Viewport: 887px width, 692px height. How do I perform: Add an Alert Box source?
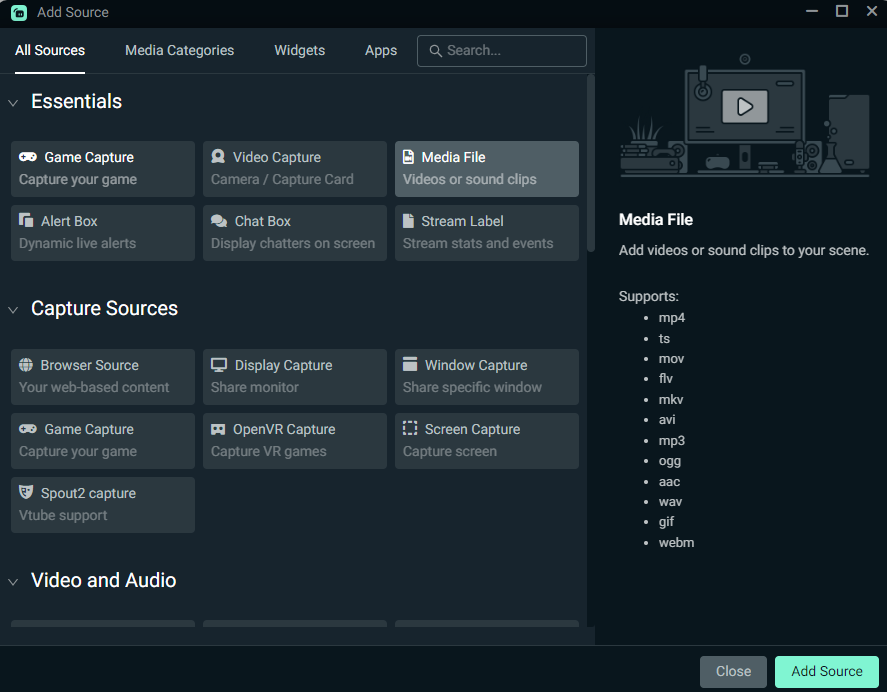click(102, 232)
